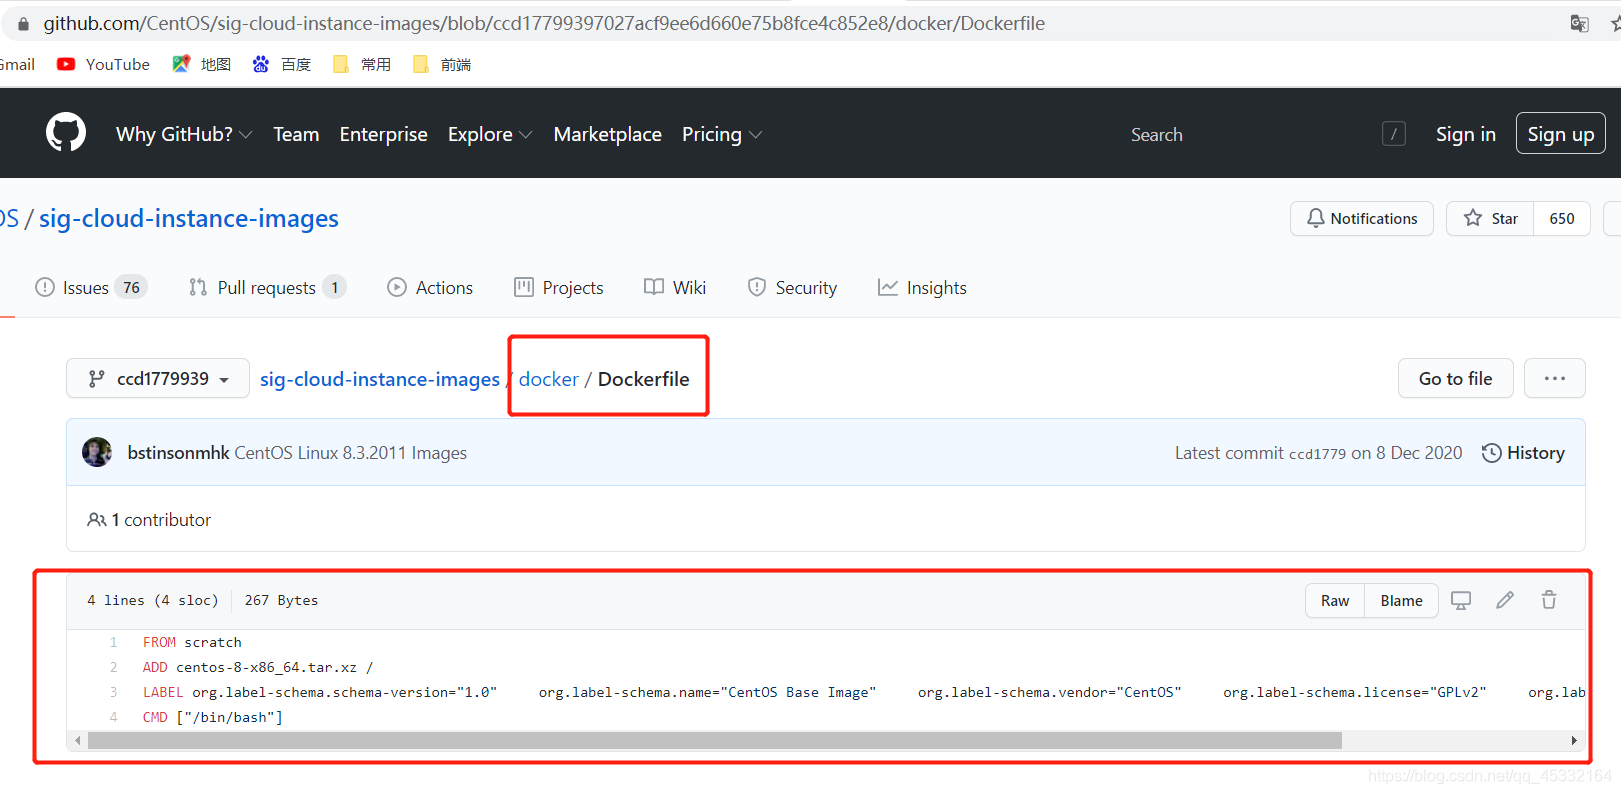Click the CMD ["/bin/bash"] code line
This screenshot has height=794, width=1621.
(x=213, y=717)
